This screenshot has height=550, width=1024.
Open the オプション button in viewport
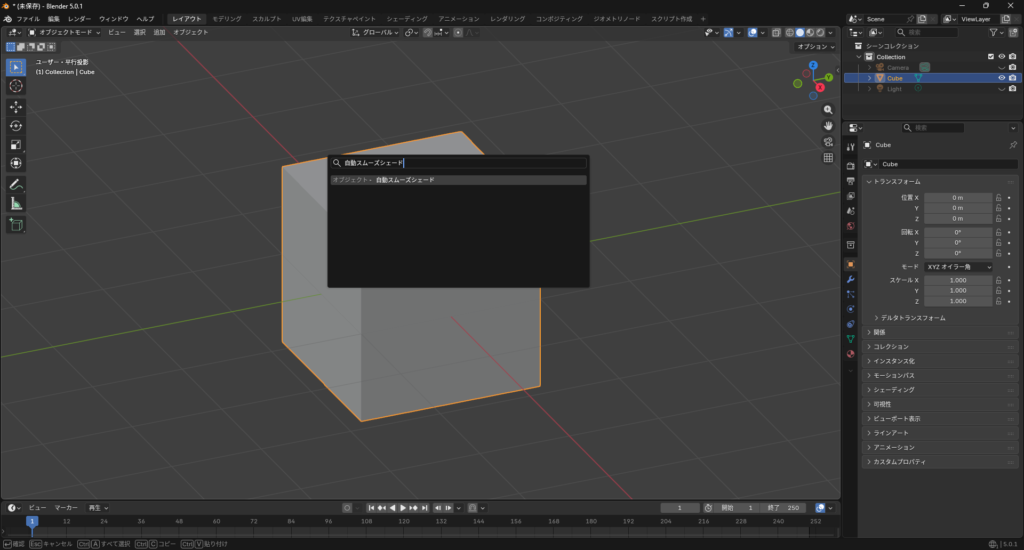pyautogui.click(x=815, y=47)
